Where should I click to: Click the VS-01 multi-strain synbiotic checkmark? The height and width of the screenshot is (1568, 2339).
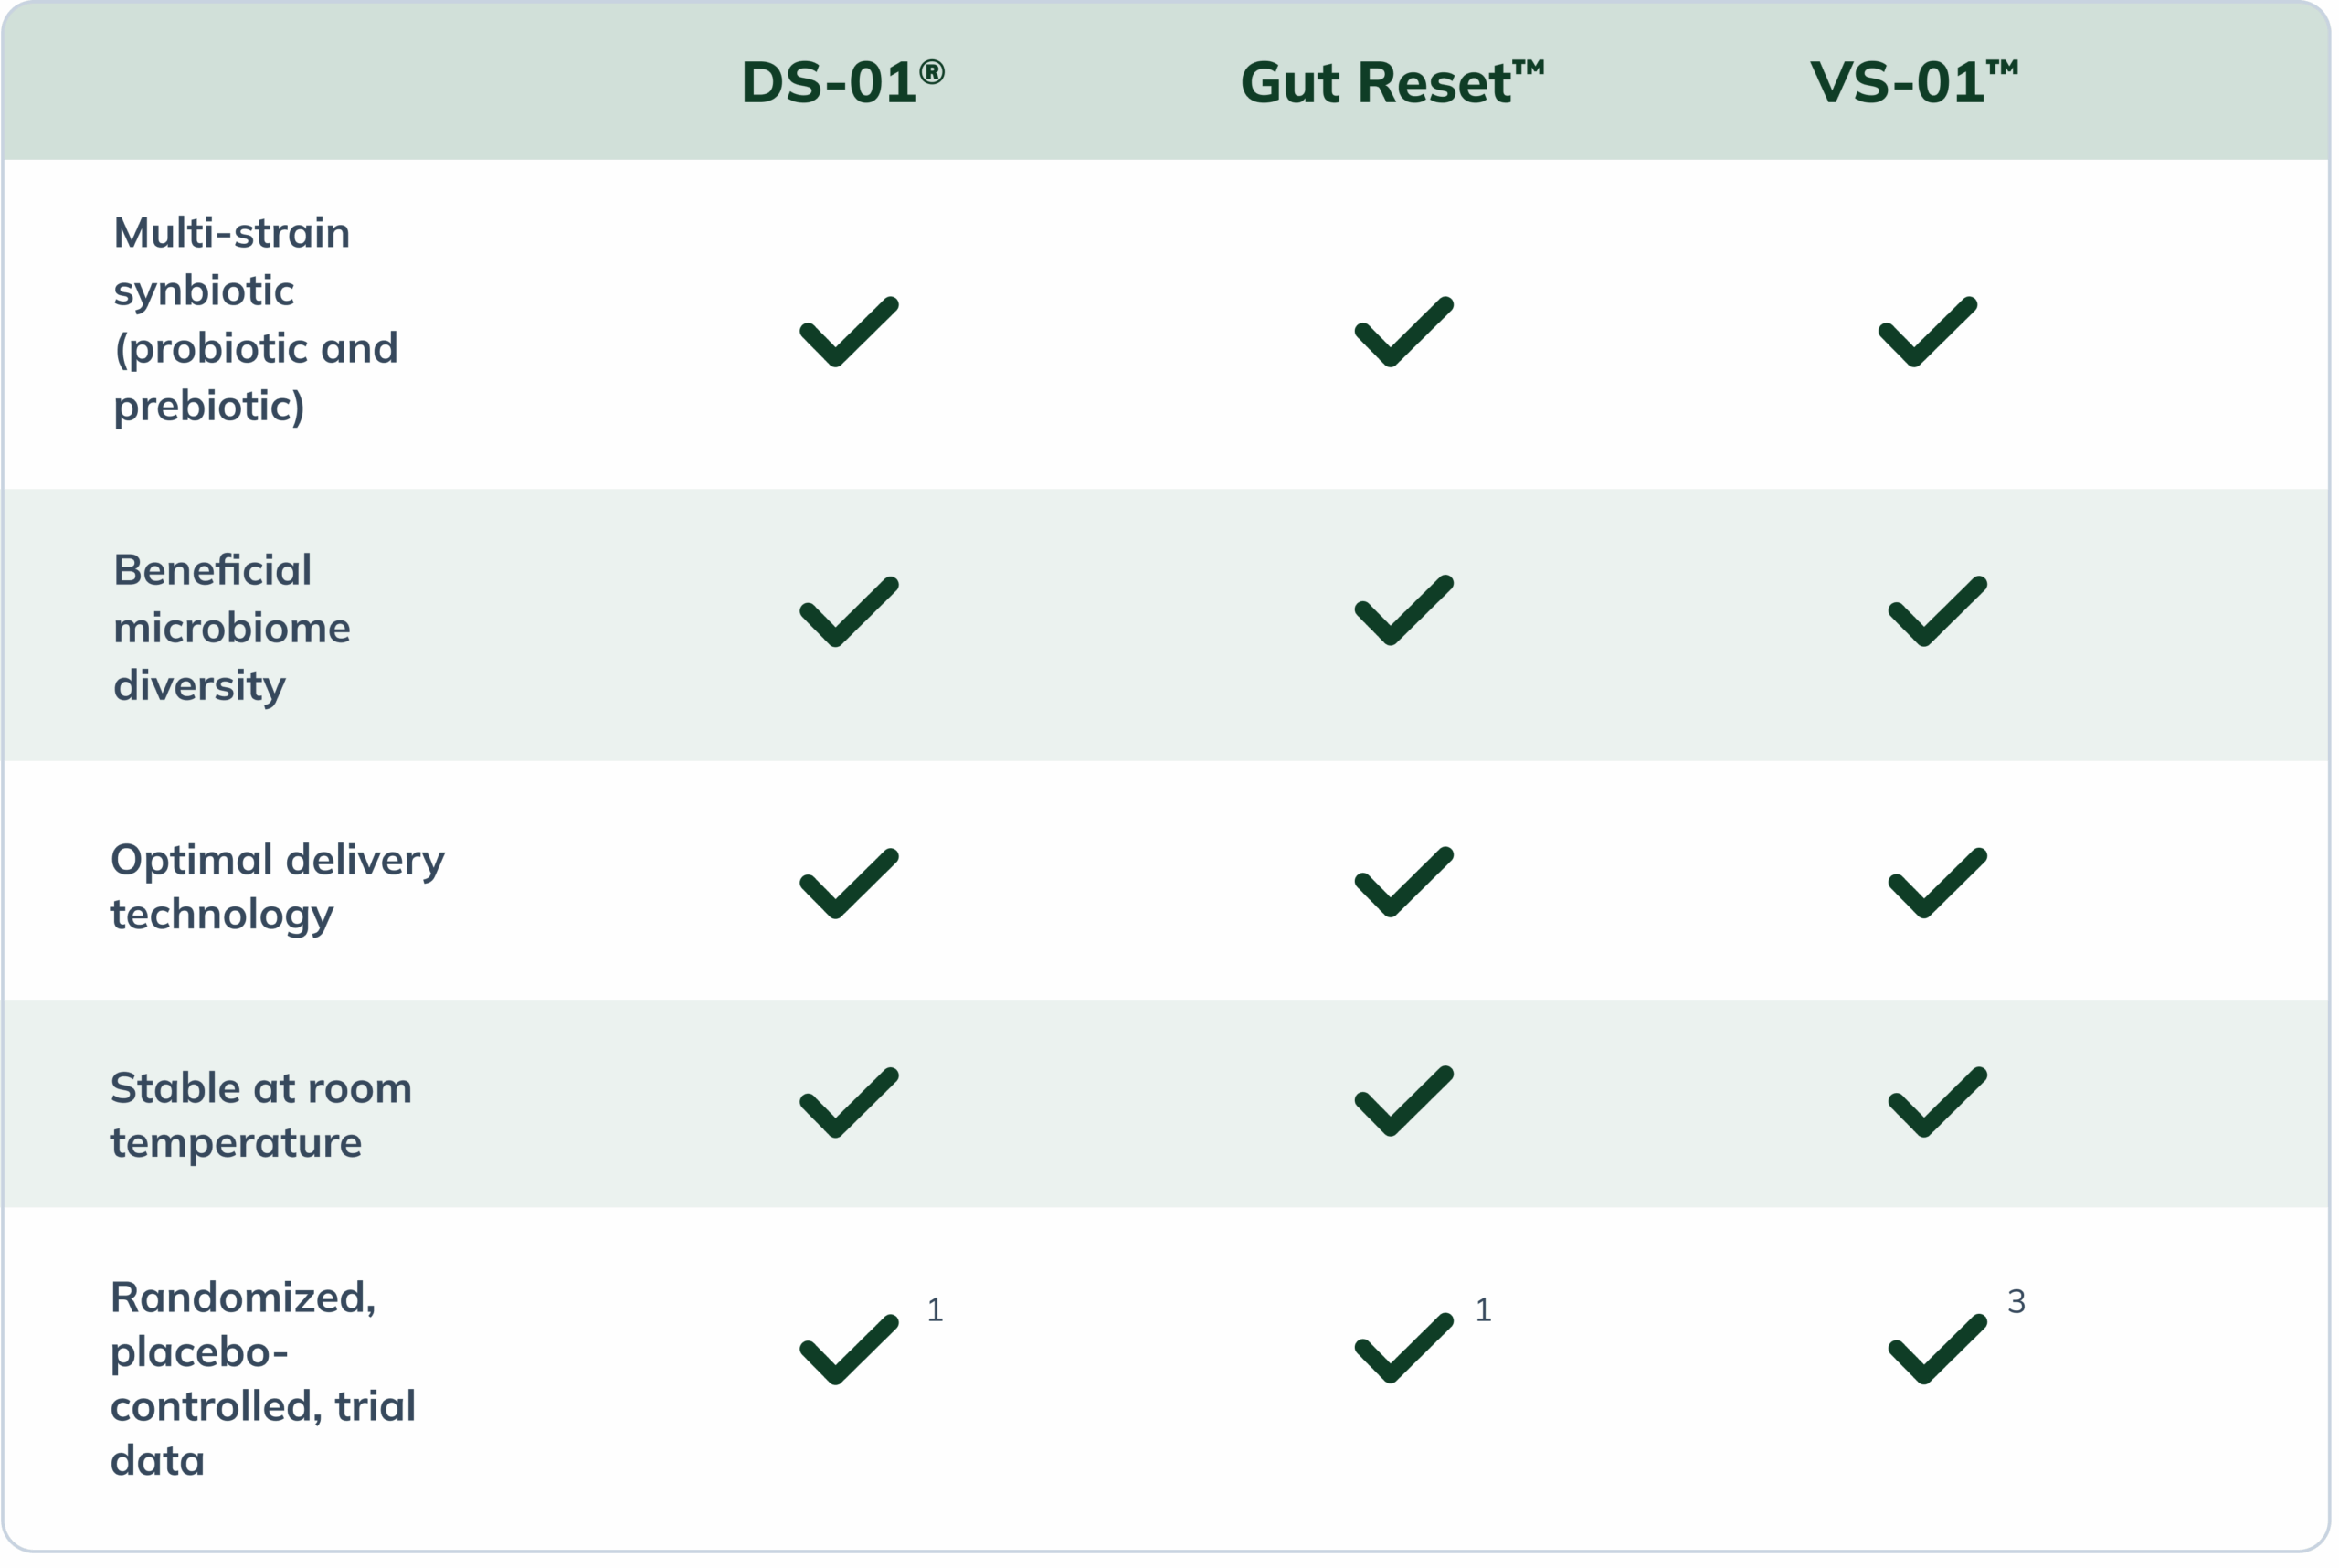coord(1927,333)
